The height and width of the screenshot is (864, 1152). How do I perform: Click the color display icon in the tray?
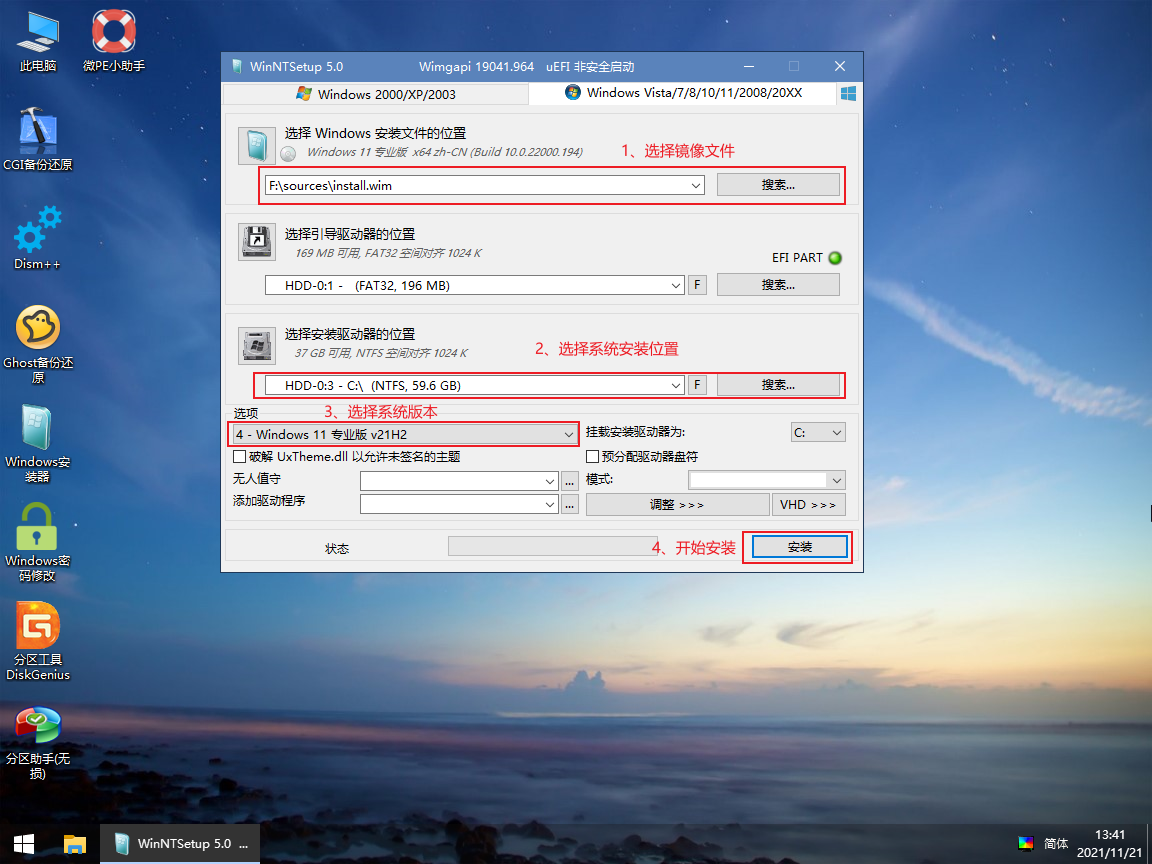pos(1026,843)
